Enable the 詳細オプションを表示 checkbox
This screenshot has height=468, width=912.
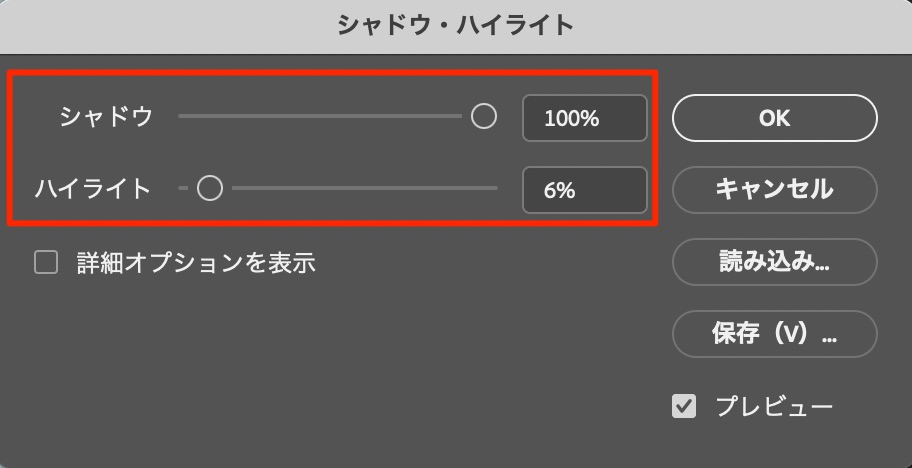pyautogui.click(x=46, y=263)
